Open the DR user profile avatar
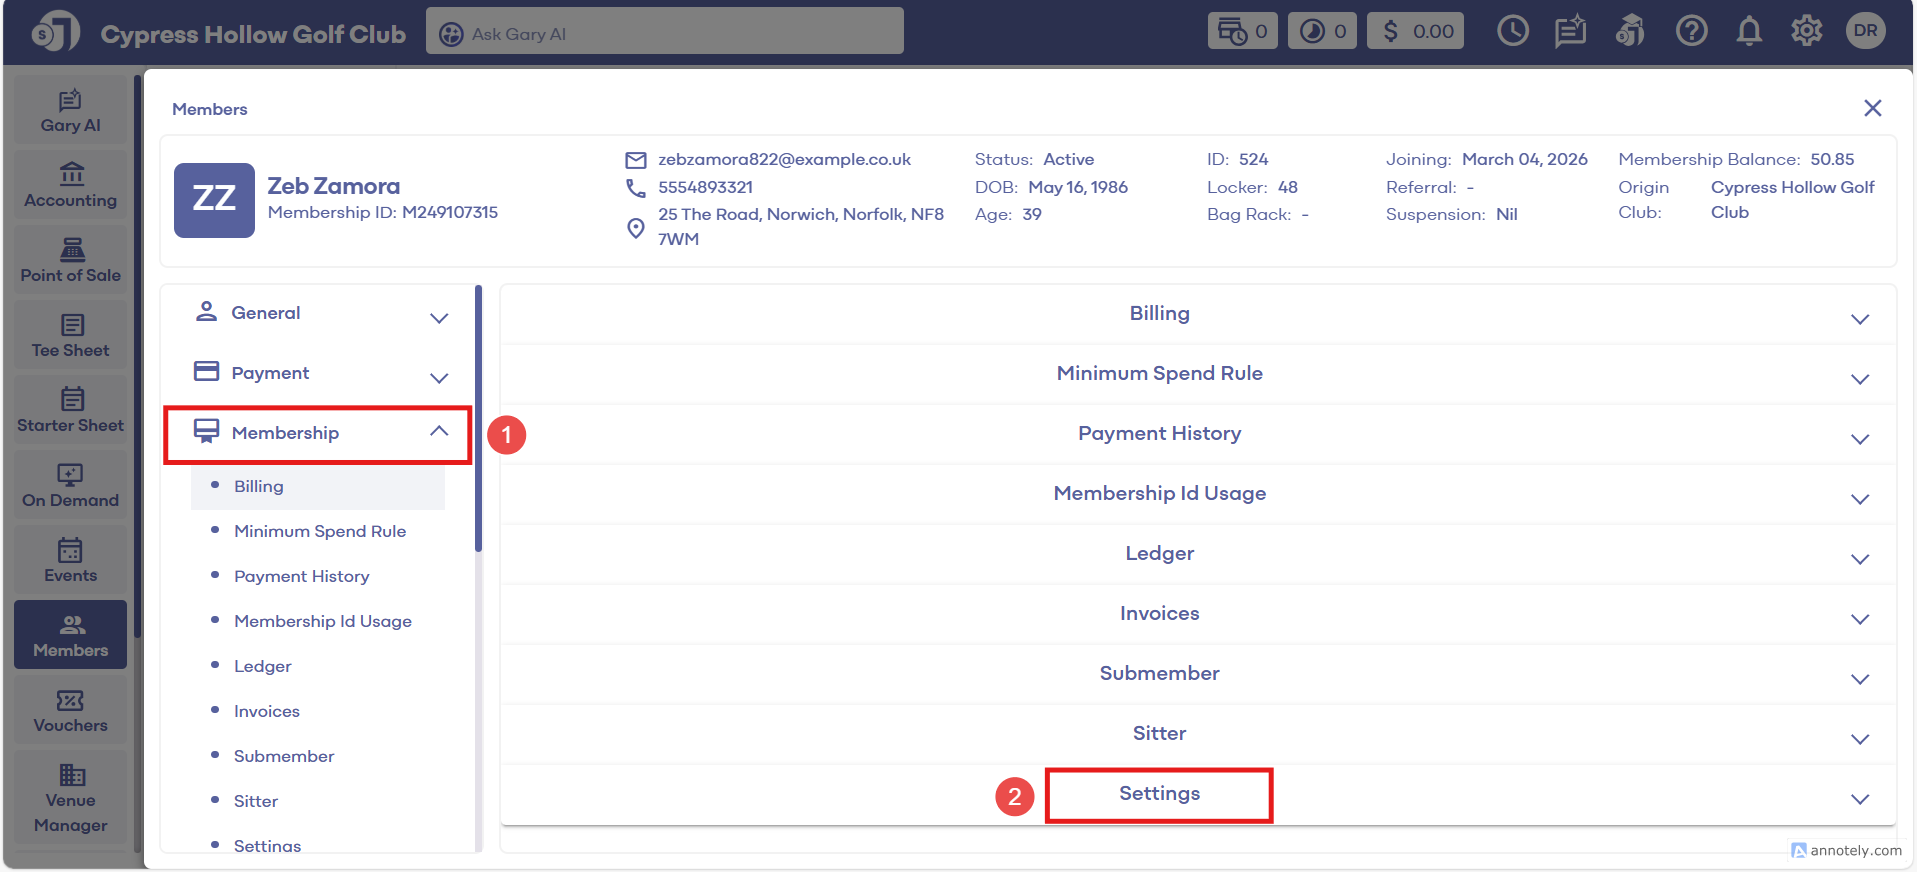The width and height of the screenshot is (1917, 872). tap(1865, 31)
